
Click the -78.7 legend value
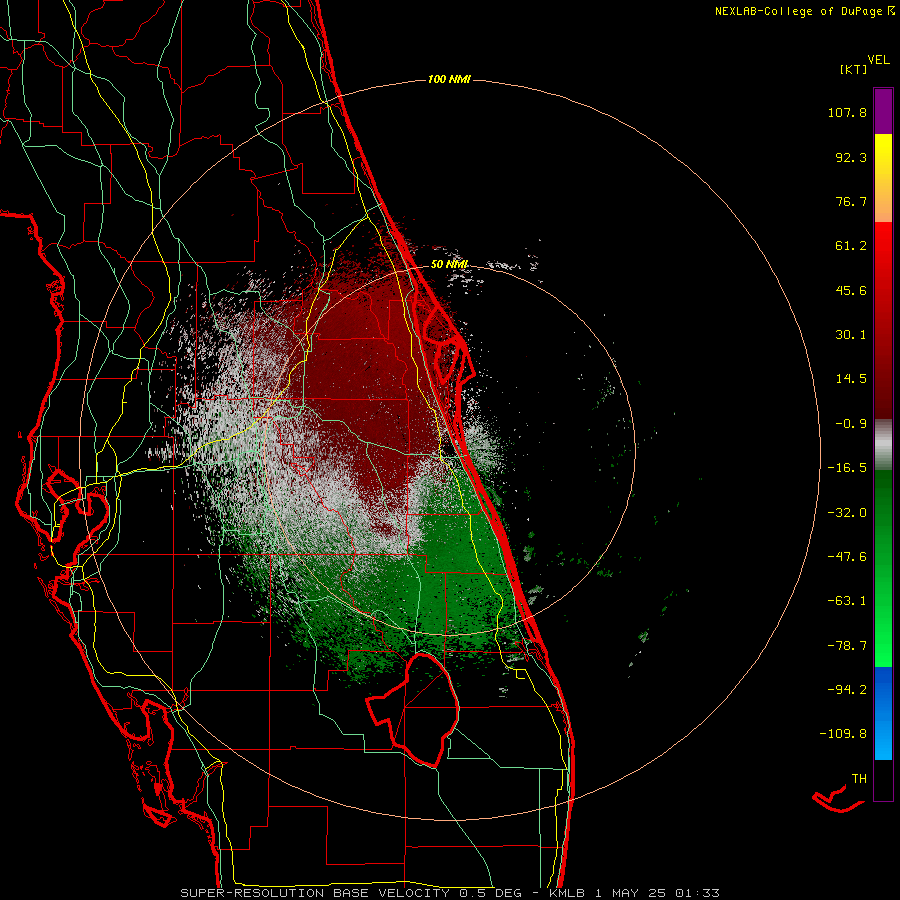pyautogui.click(x=847, y=646)
